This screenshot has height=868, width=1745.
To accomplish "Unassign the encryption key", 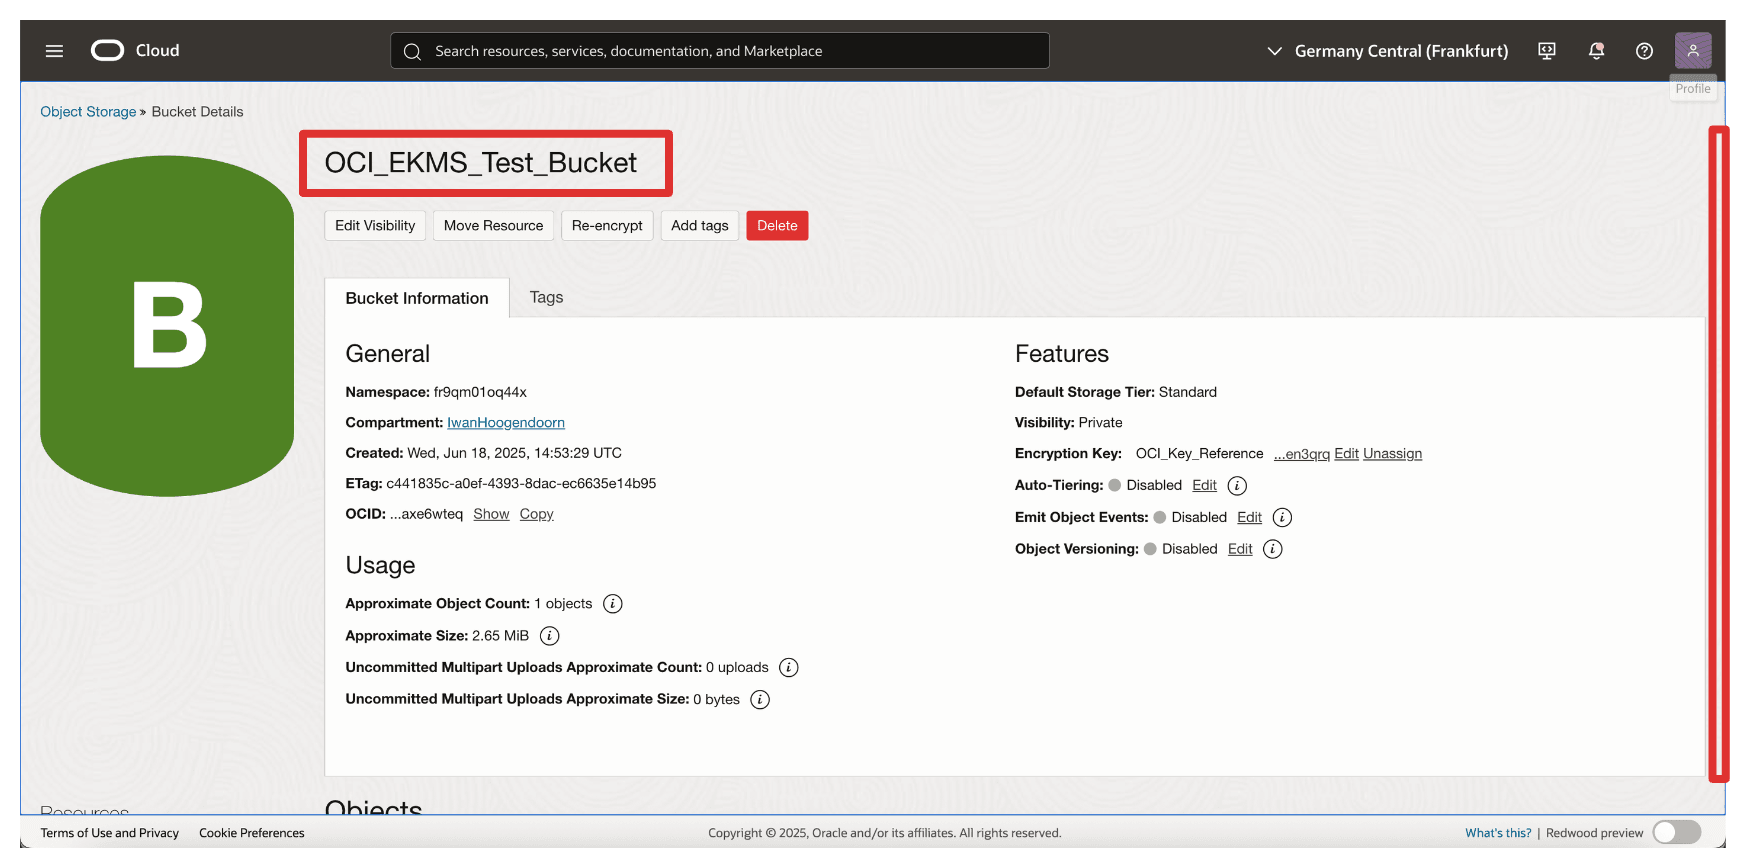I will [x=1392, y=454].
